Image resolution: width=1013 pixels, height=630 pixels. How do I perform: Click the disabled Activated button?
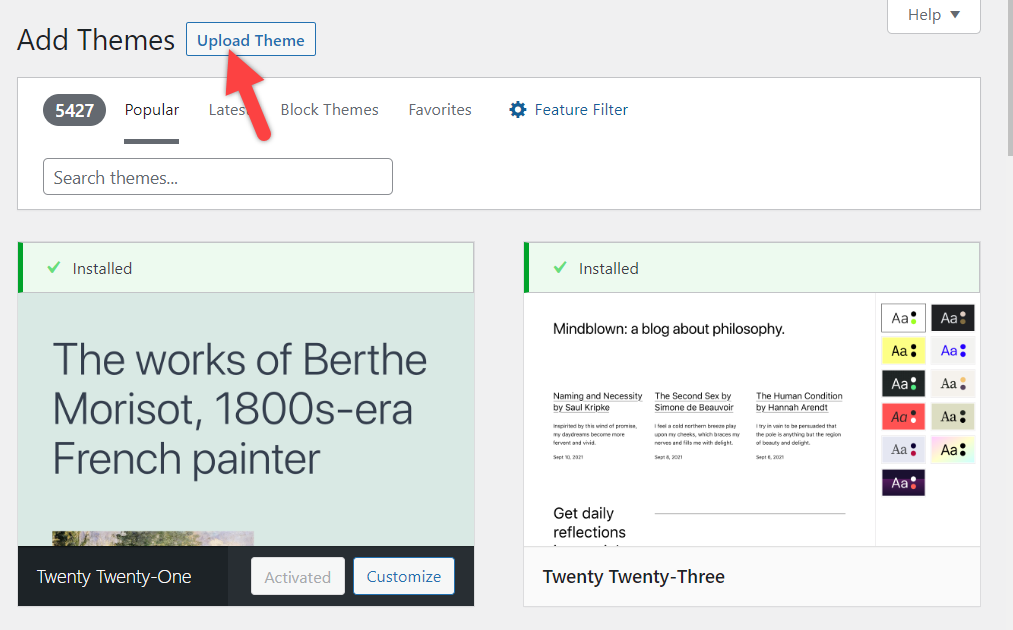297,577
